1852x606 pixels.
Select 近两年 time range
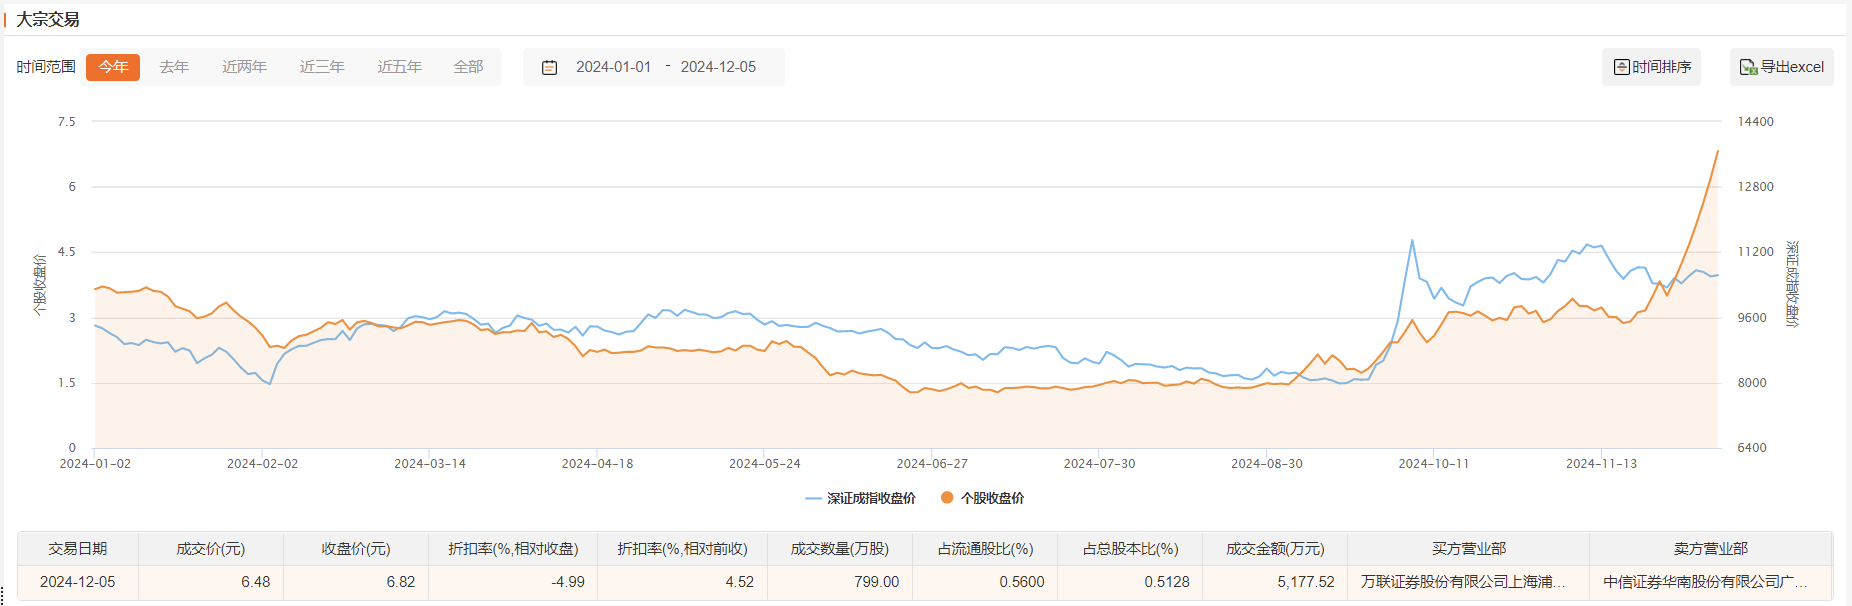pyautogui.click(x=244, y=67)
